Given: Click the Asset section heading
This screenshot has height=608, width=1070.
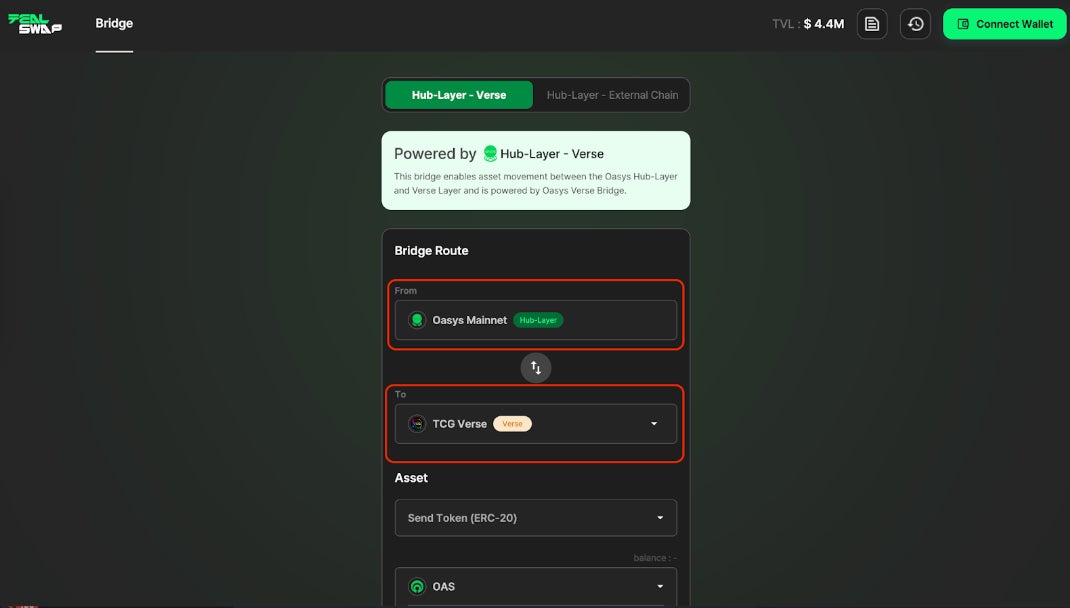Looking at the screenshot, I should click(411, 478).
